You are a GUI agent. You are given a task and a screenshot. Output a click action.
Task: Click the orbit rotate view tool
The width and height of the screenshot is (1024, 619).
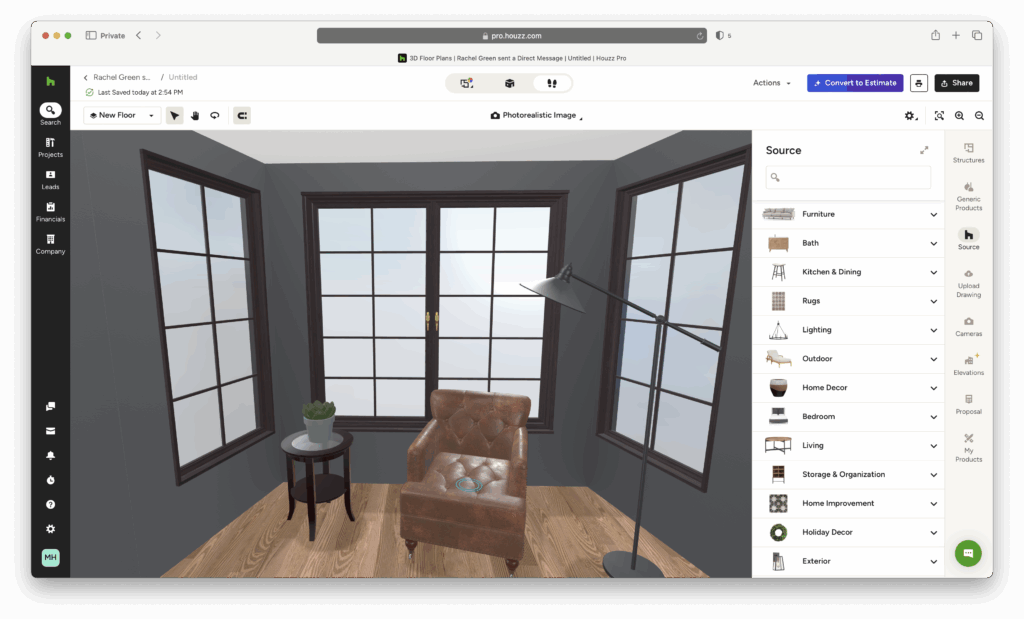pyautogui.click(x=214, y=115)
